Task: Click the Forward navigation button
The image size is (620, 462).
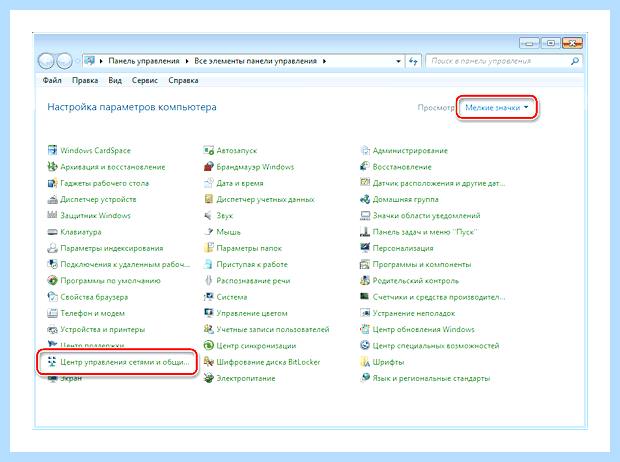Action: 64,61
